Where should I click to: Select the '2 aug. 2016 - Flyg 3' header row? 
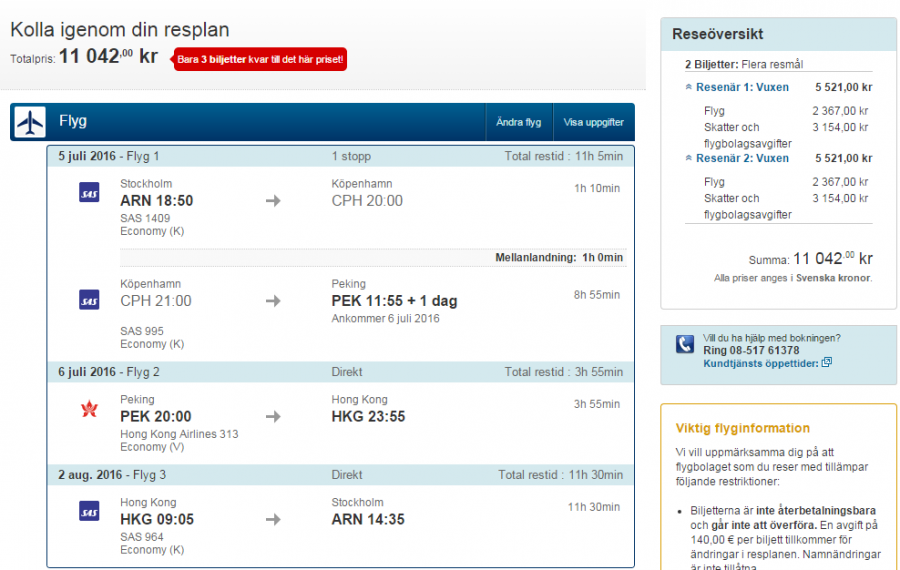click(340, 475)
